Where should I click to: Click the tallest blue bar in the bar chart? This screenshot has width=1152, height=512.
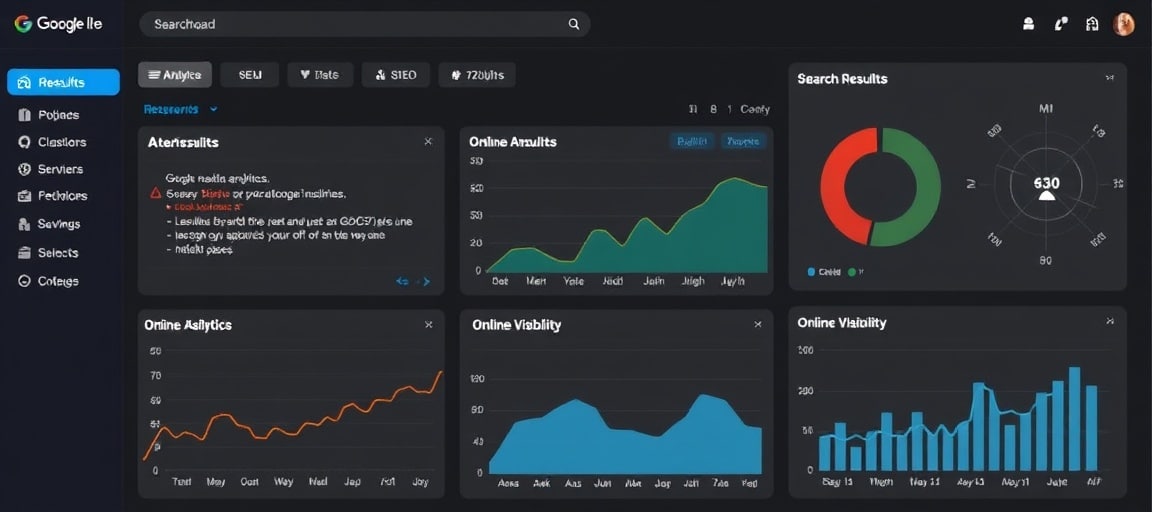click(x=1074, y=418)
